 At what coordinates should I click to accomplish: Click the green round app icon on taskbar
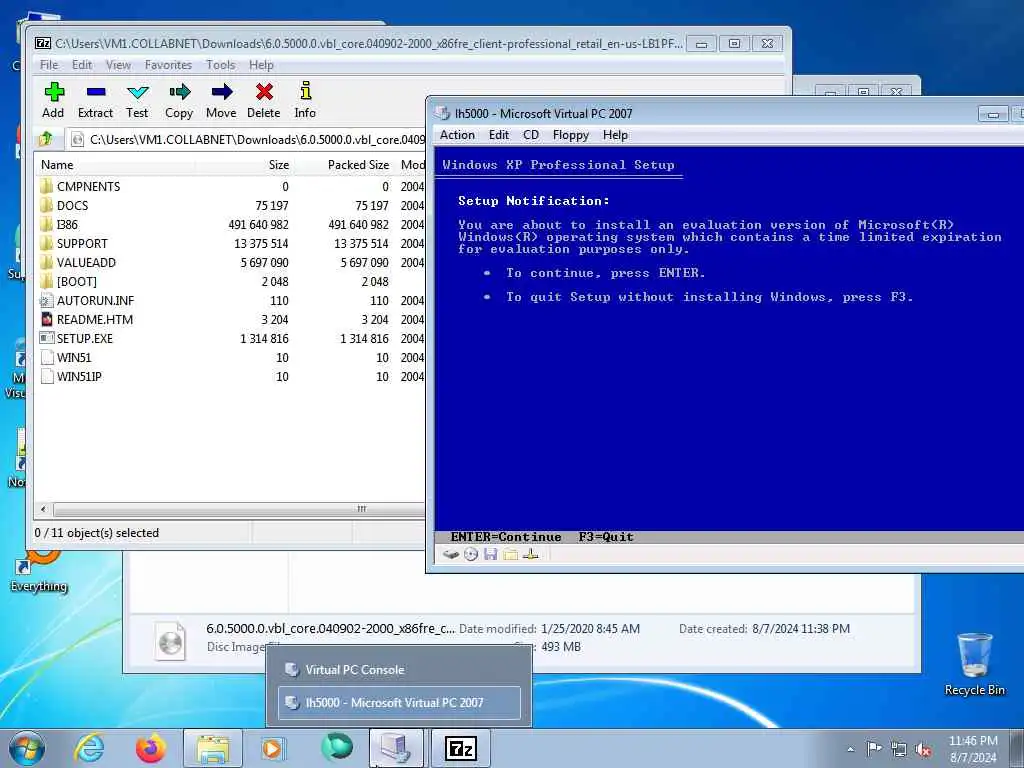click(x=337, y=747)
